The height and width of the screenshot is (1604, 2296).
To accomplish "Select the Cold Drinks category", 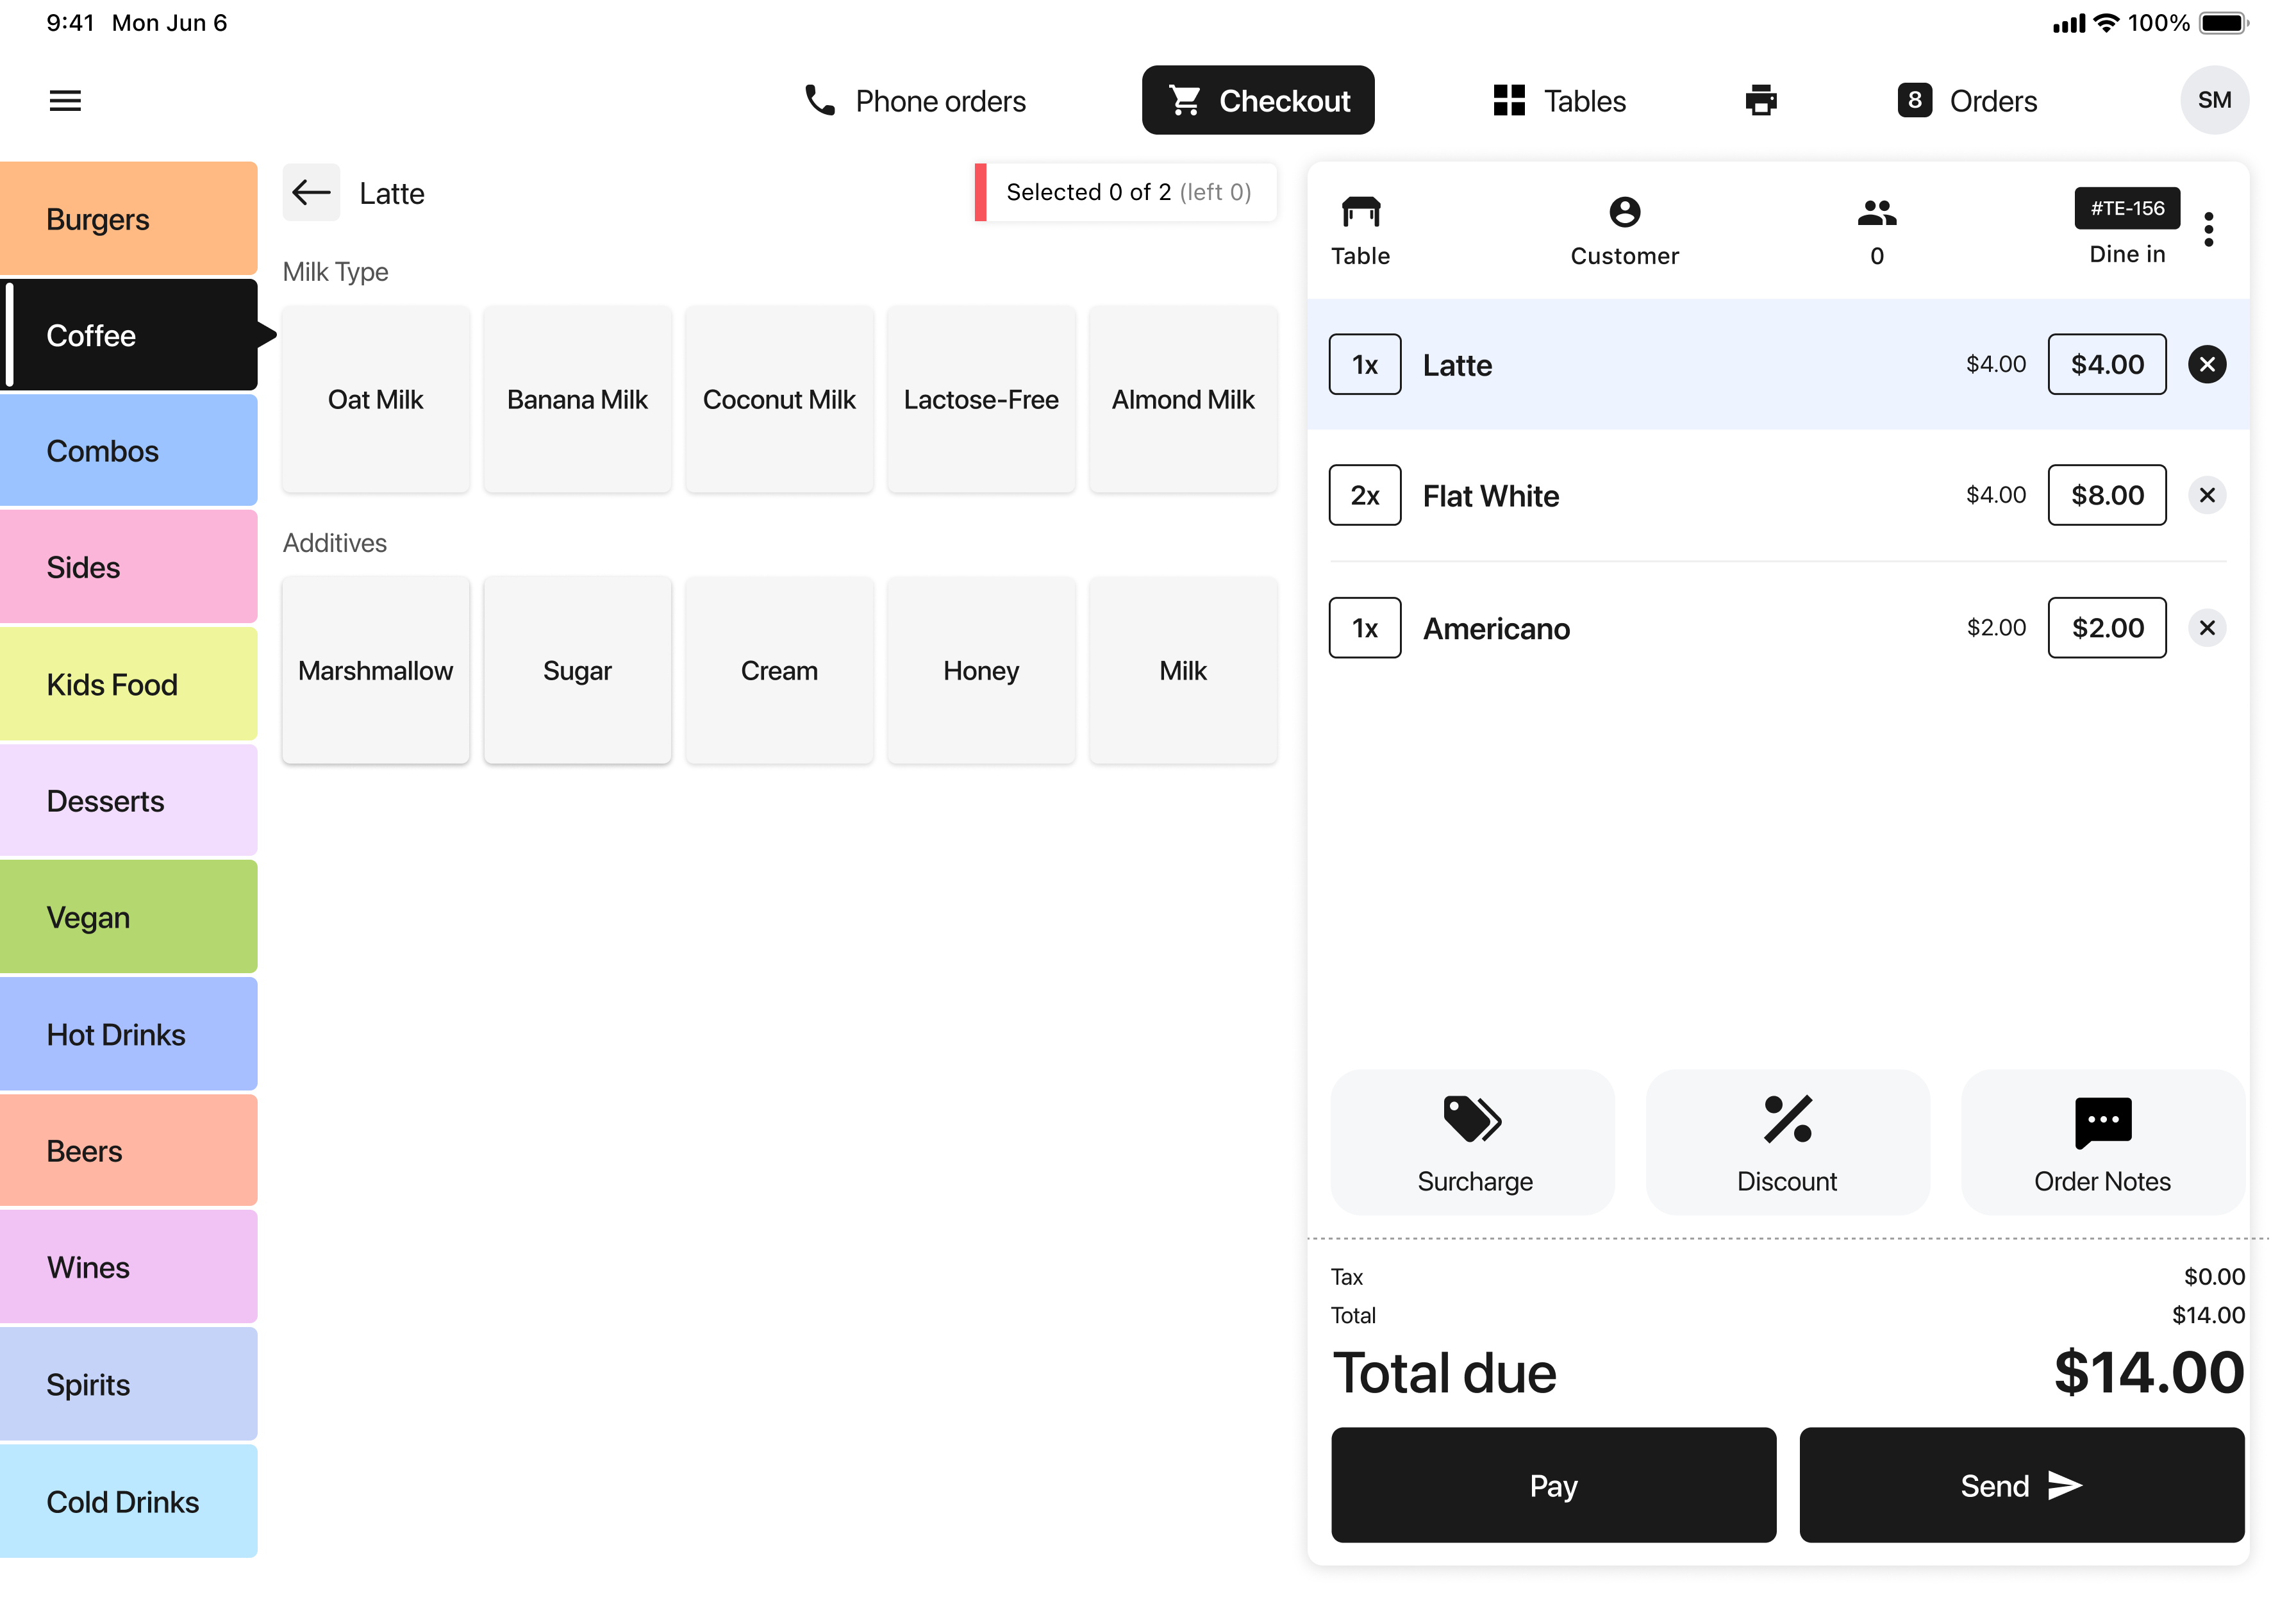I will [x=129, y=1501].
